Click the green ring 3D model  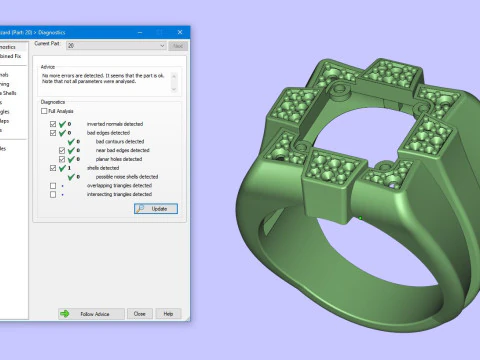[360, 200]
